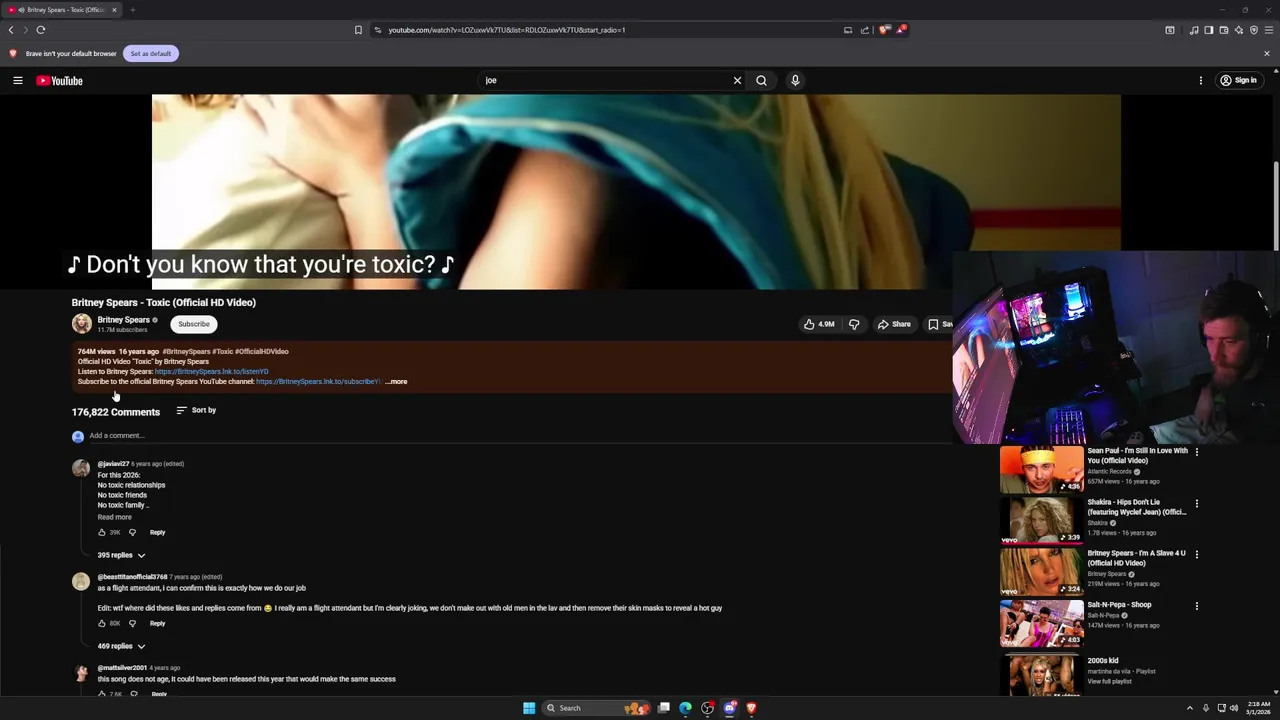Image resolution: width=1280 pixels, height=720 pixels.
Task: Open the BritneySpears.lnk.to/listenYD link
Action: tap(211, 372)
